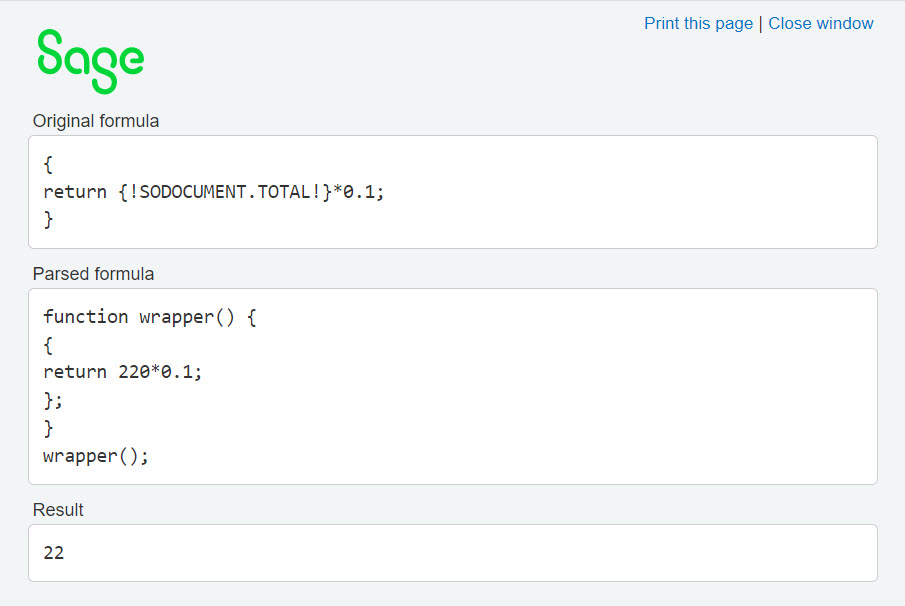The image size is (905, 606).
Task: Click the Close window link
Action: click(820, 23)
